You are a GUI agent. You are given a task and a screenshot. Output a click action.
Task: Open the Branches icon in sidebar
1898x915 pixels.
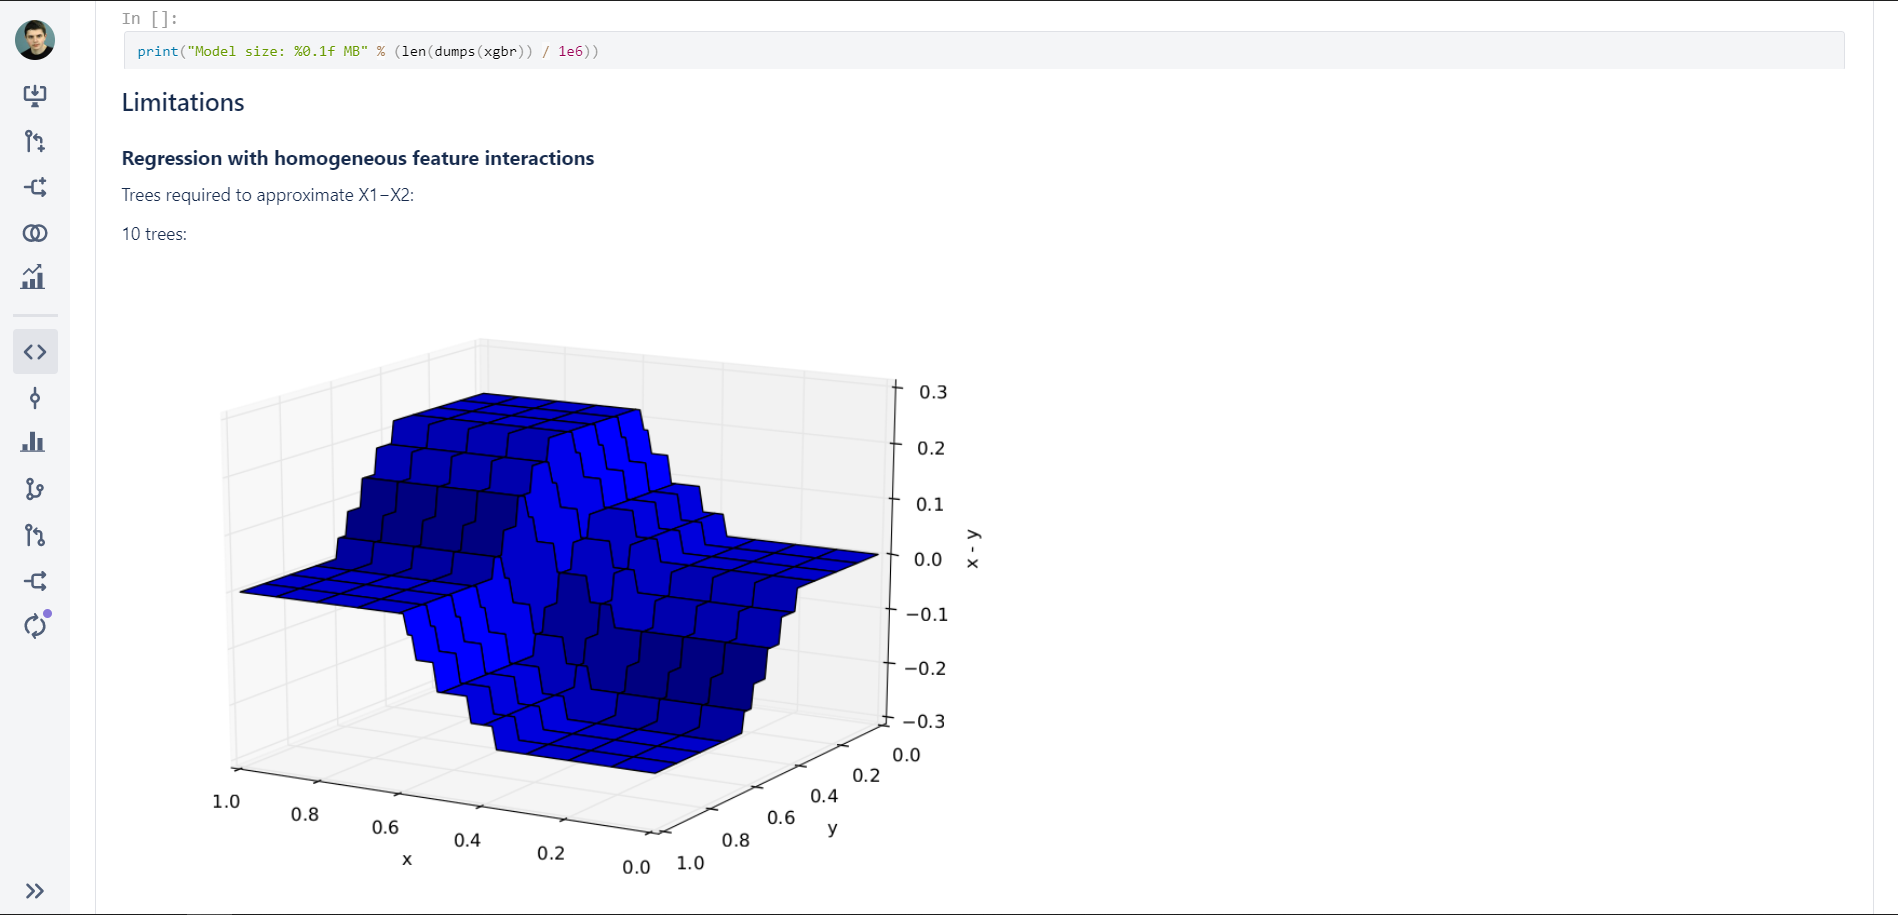point(35,489)
